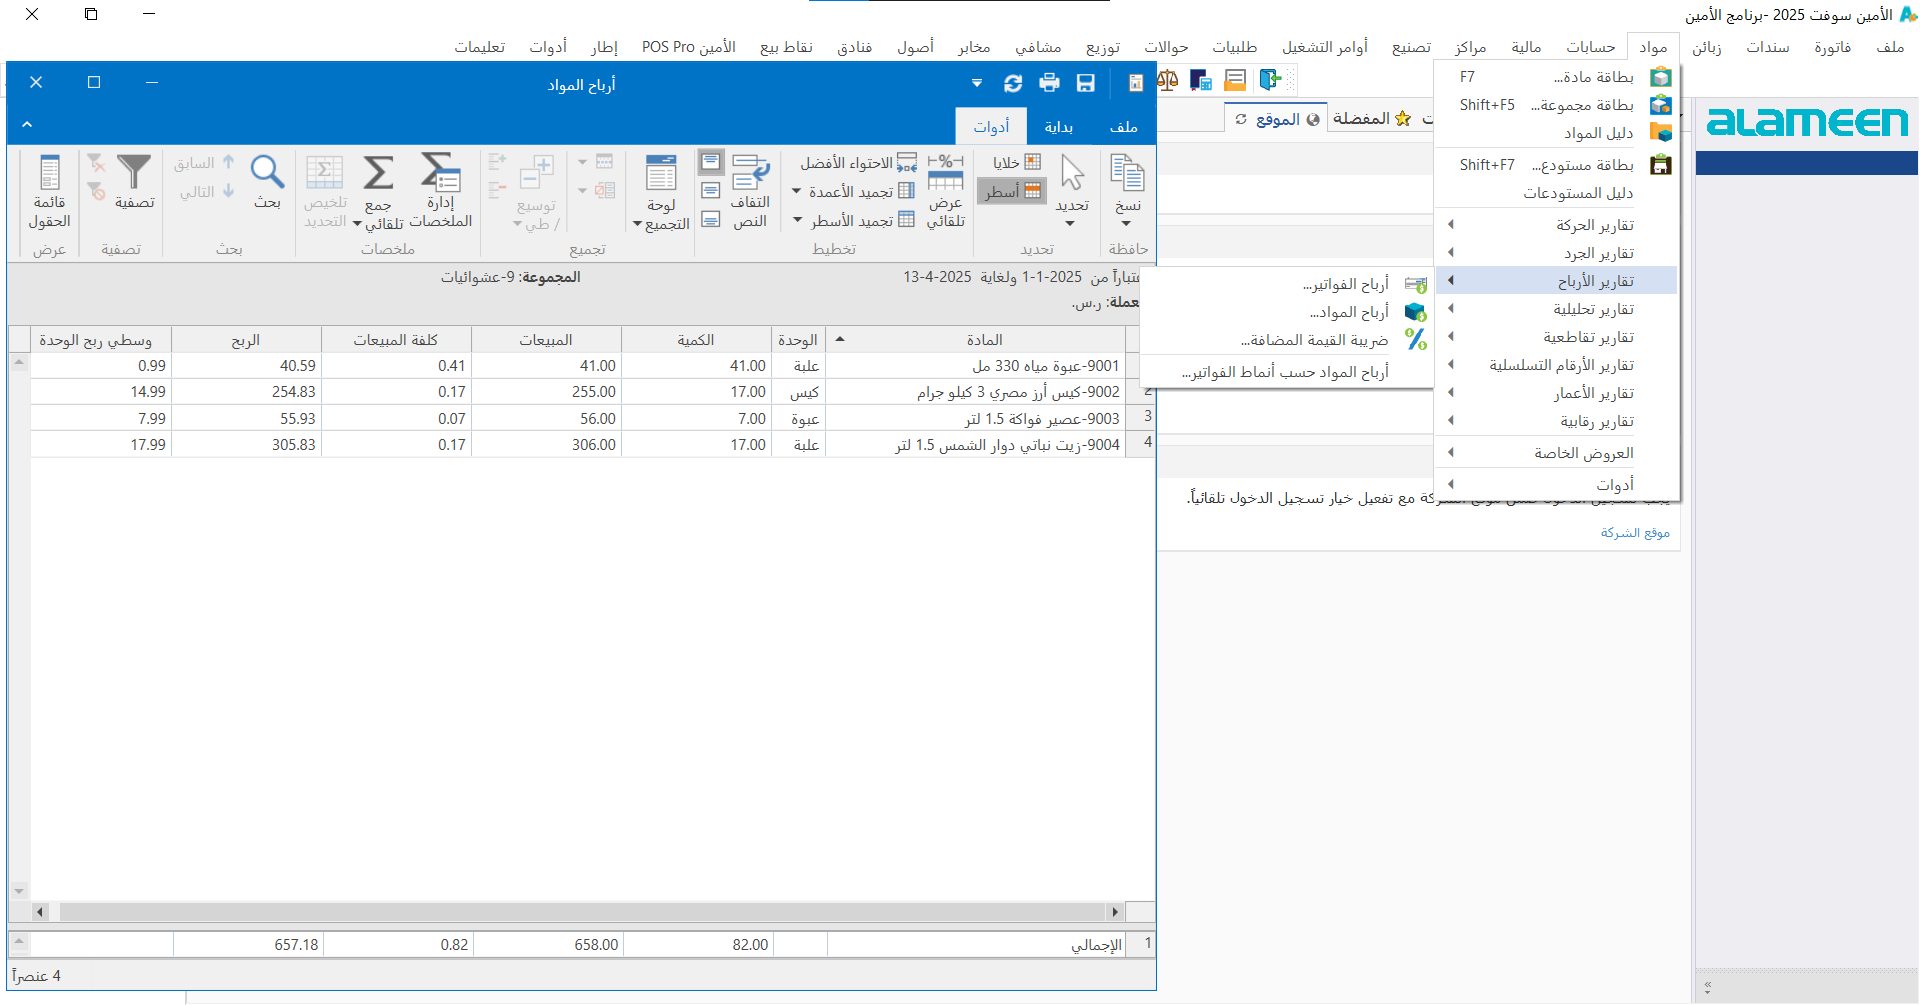This screenshot has height=1005, width=1920.
Task: Toggle the top text alignment button
Action: tap(711, 162)
